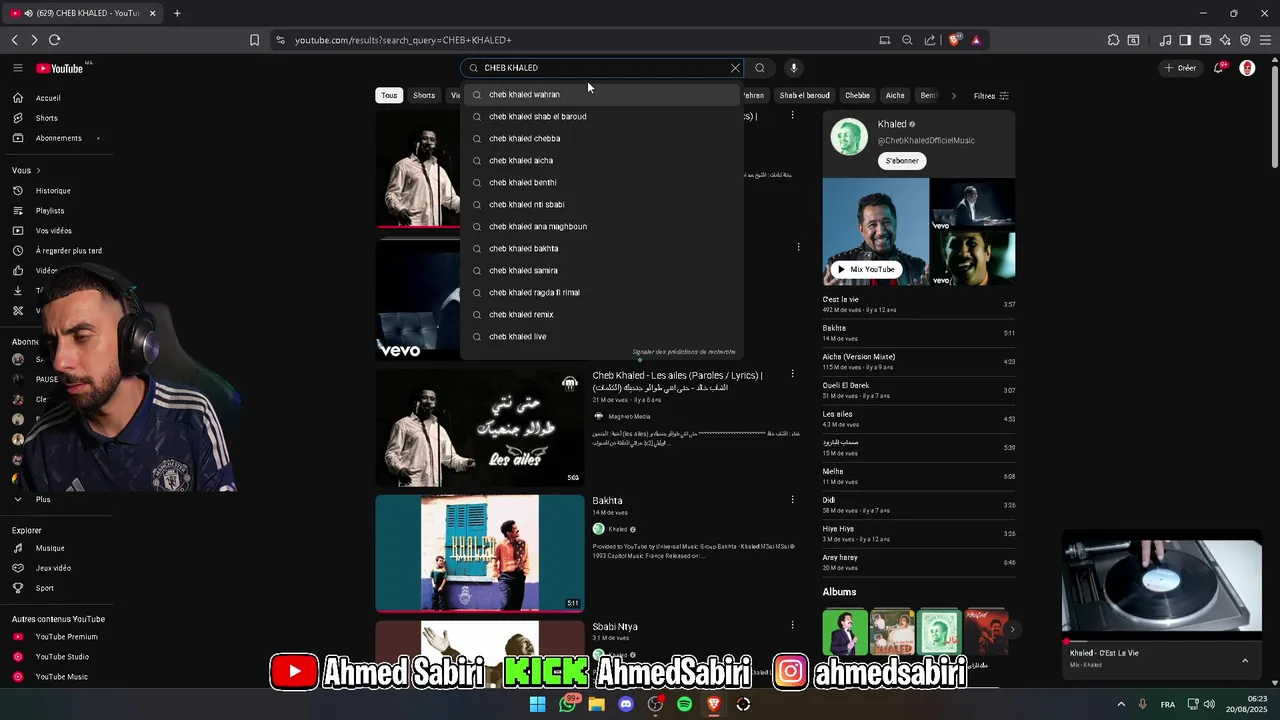Subscribe with the S'abonner button

(x=902, y=161)
